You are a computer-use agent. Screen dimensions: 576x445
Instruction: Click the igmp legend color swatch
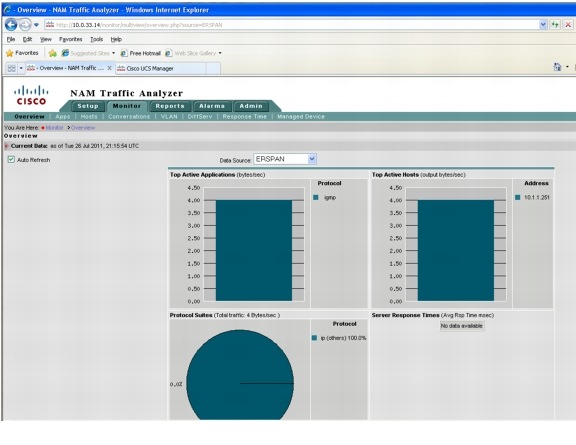coord(316,198)
